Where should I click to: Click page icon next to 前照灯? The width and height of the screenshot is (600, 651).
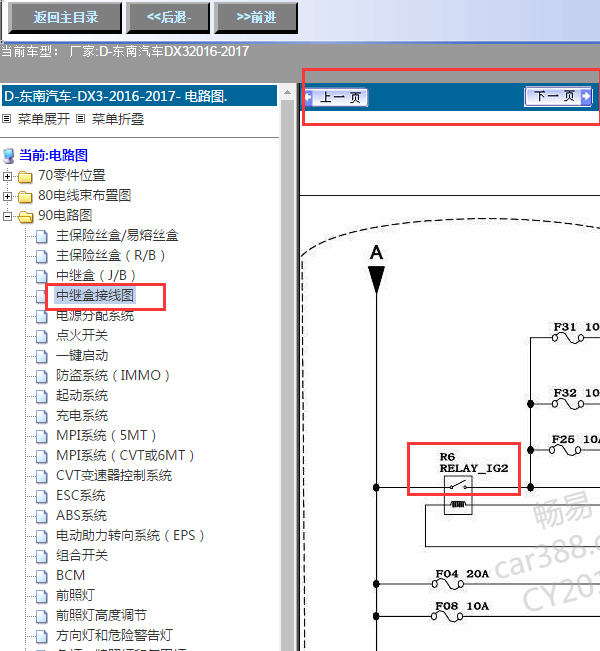[x=42, y=596]
